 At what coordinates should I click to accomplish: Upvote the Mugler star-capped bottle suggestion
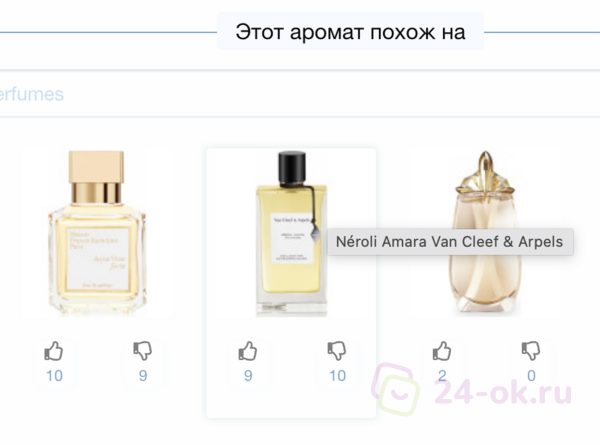tap(442, 351)
